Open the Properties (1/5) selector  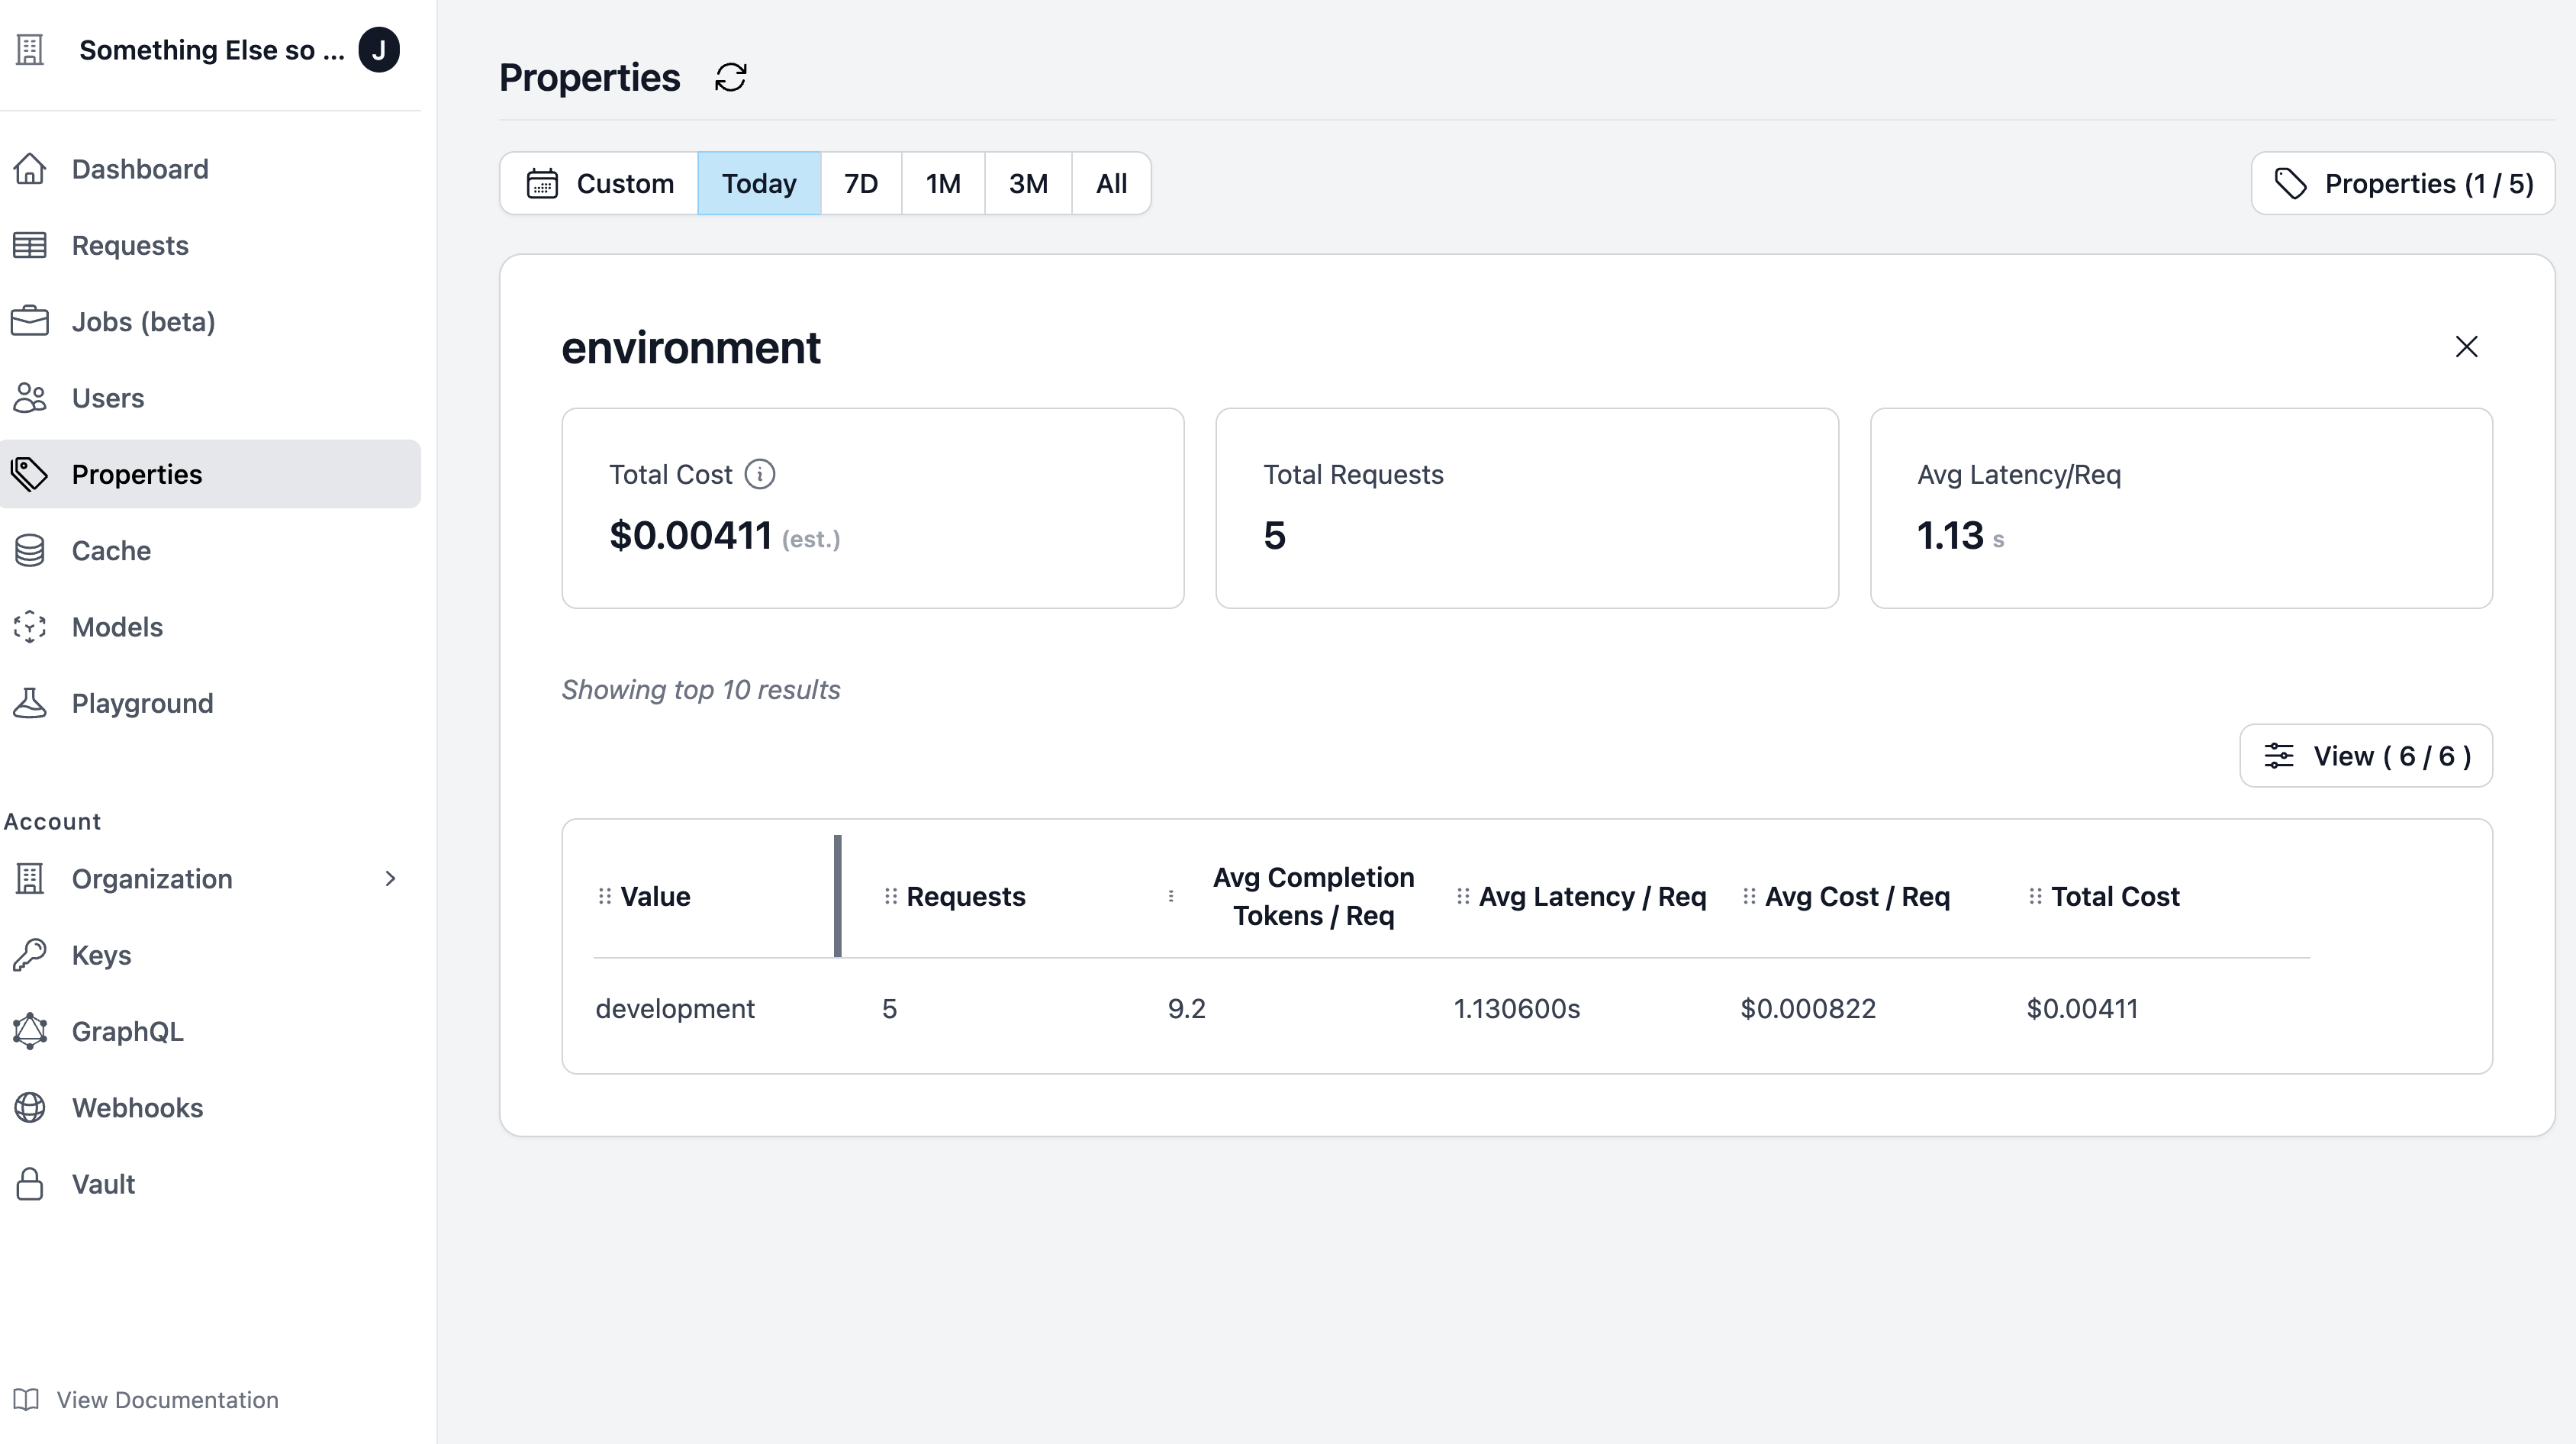click(2401, 183)
